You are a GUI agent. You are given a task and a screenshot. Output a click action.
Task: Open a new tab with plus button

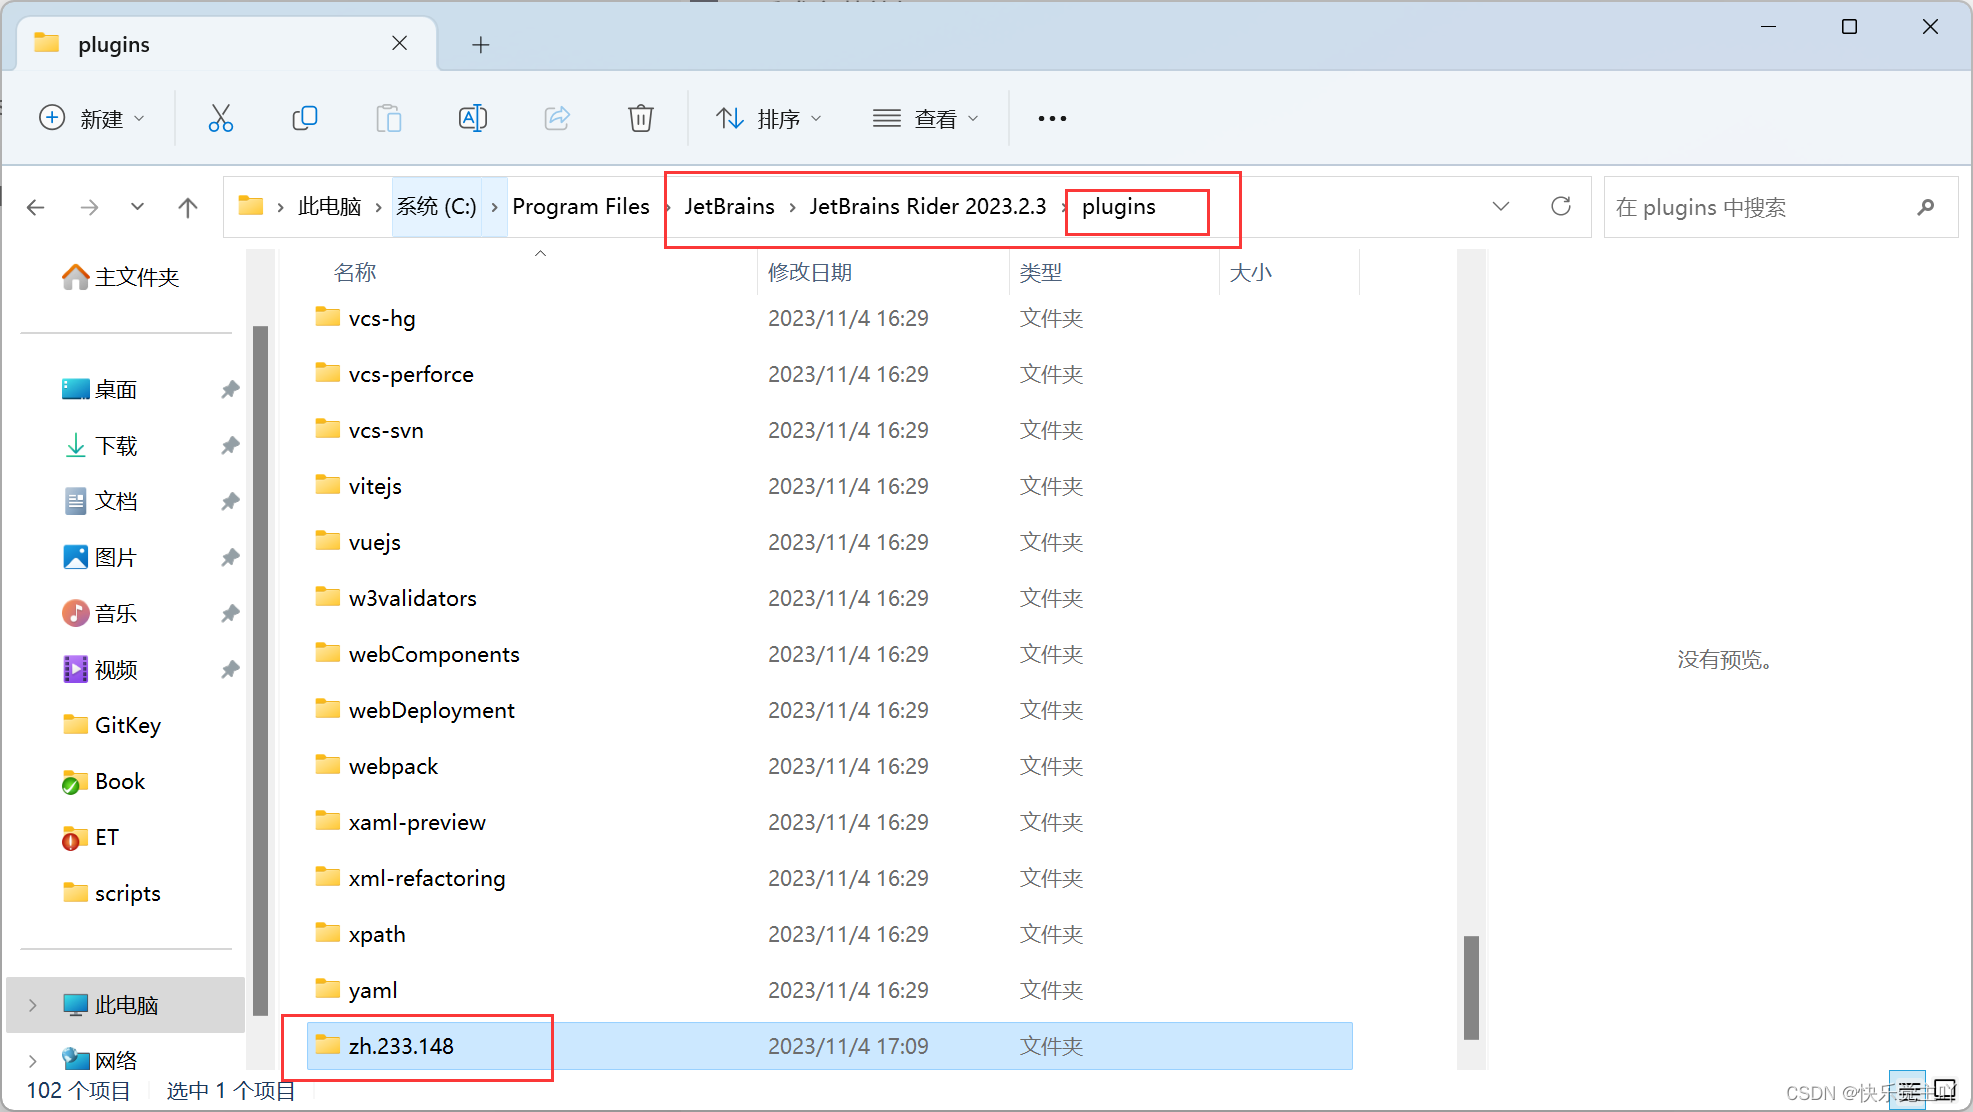(481, 45)
